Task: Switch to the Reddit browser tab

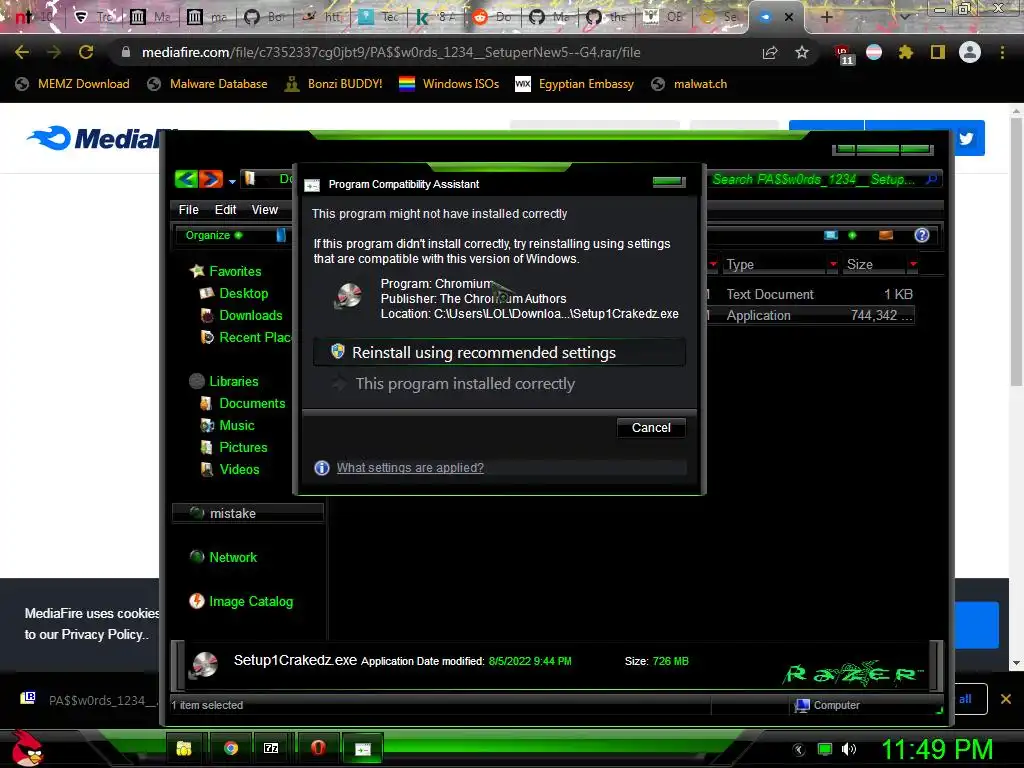Action: [493, 17]
